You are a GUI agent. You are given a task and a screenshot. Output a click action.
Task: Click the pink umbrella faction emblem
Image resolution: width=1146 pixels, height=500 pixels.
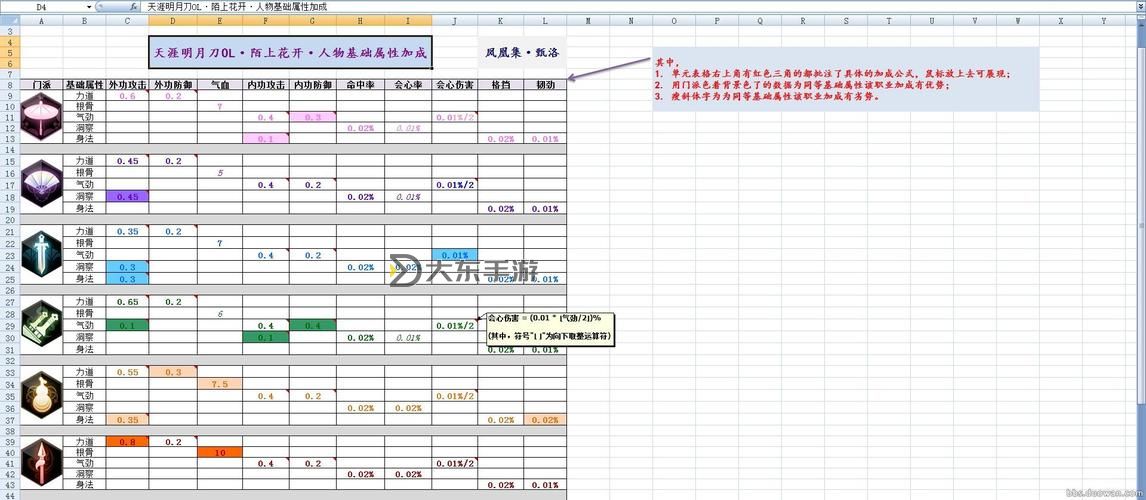(x=40, y=117)
